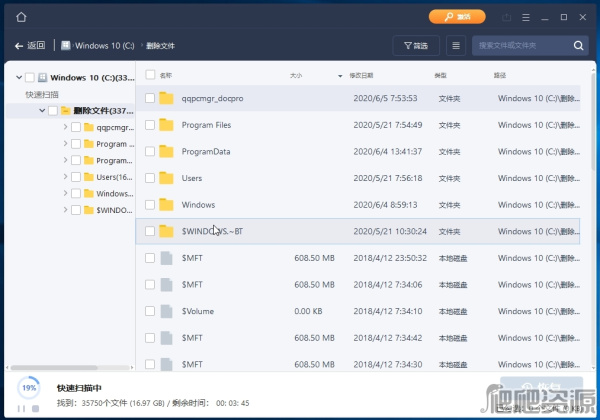Check the qqpcmgr_docpro folder checkbox

tap(150, 98)
